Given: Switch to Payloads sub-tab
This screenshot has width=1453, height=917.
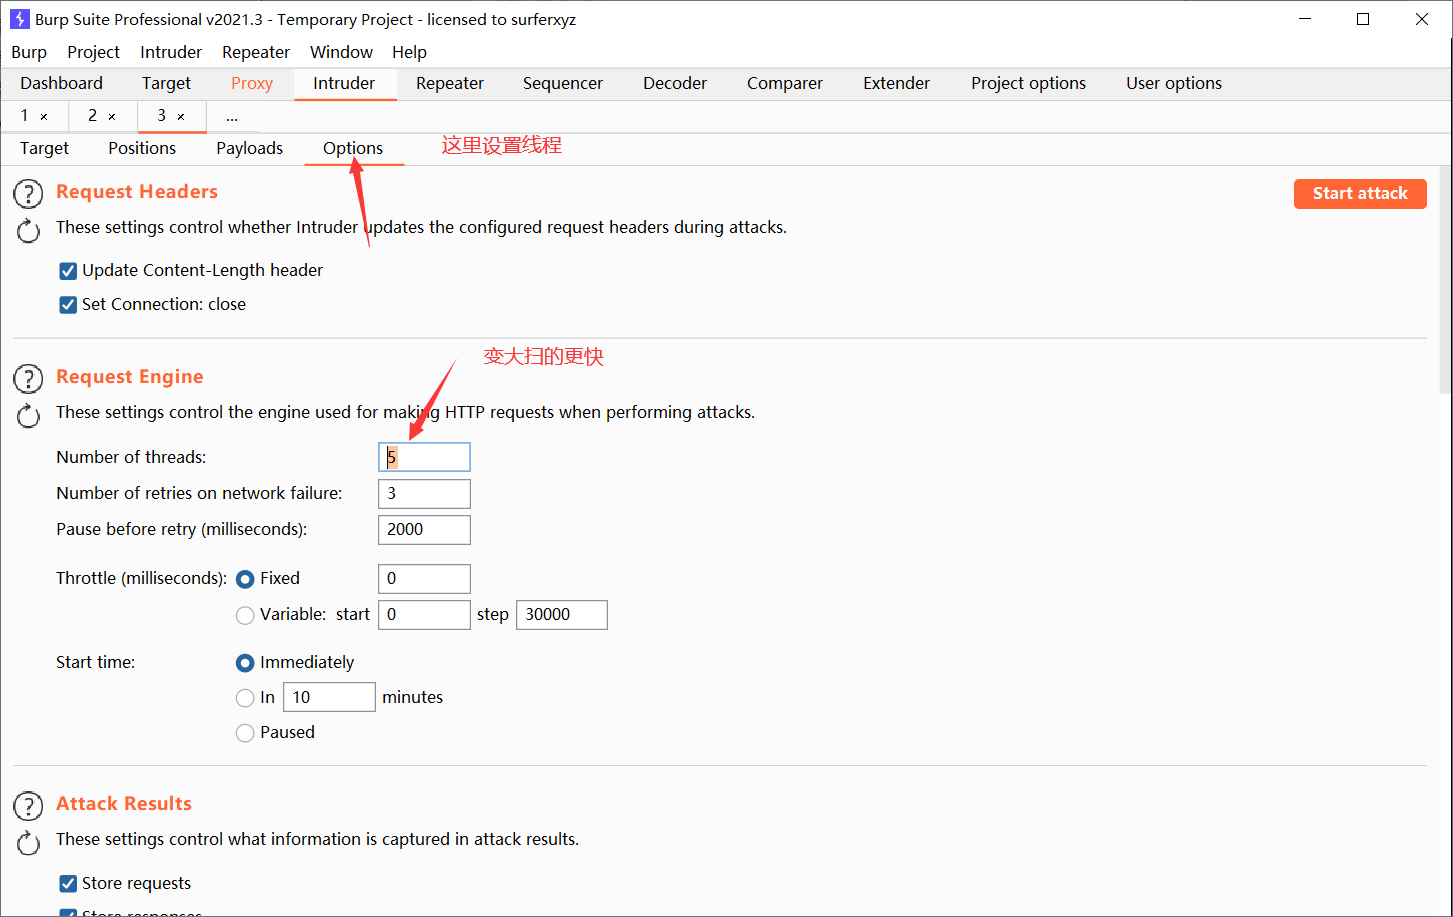Looking at the screenshot, I should click(x=250, y=148).
